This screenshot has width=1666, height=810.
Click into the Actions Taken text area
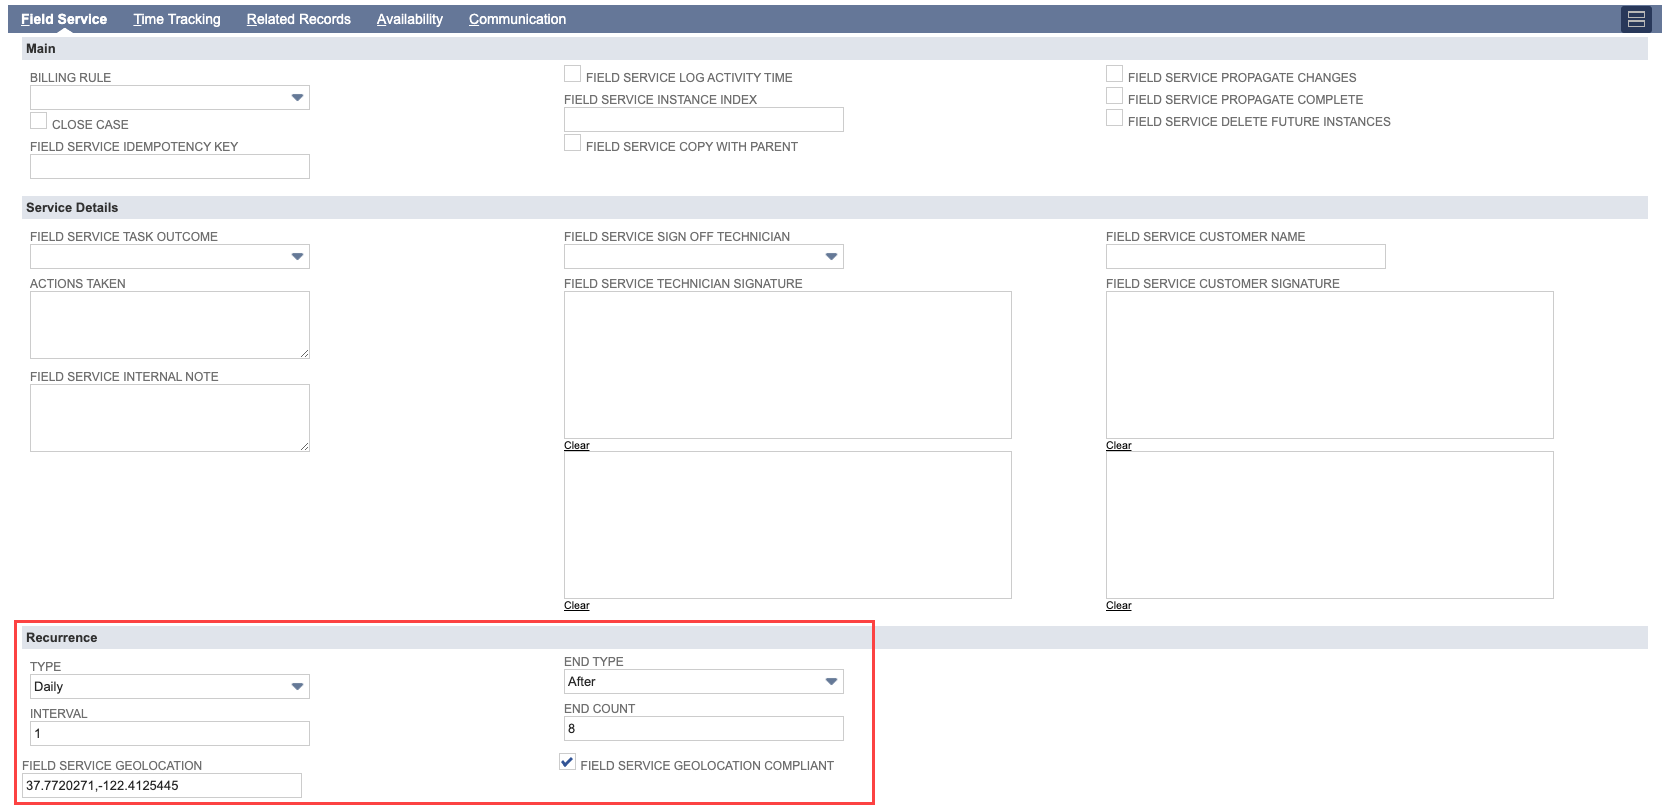click(170, 325)
